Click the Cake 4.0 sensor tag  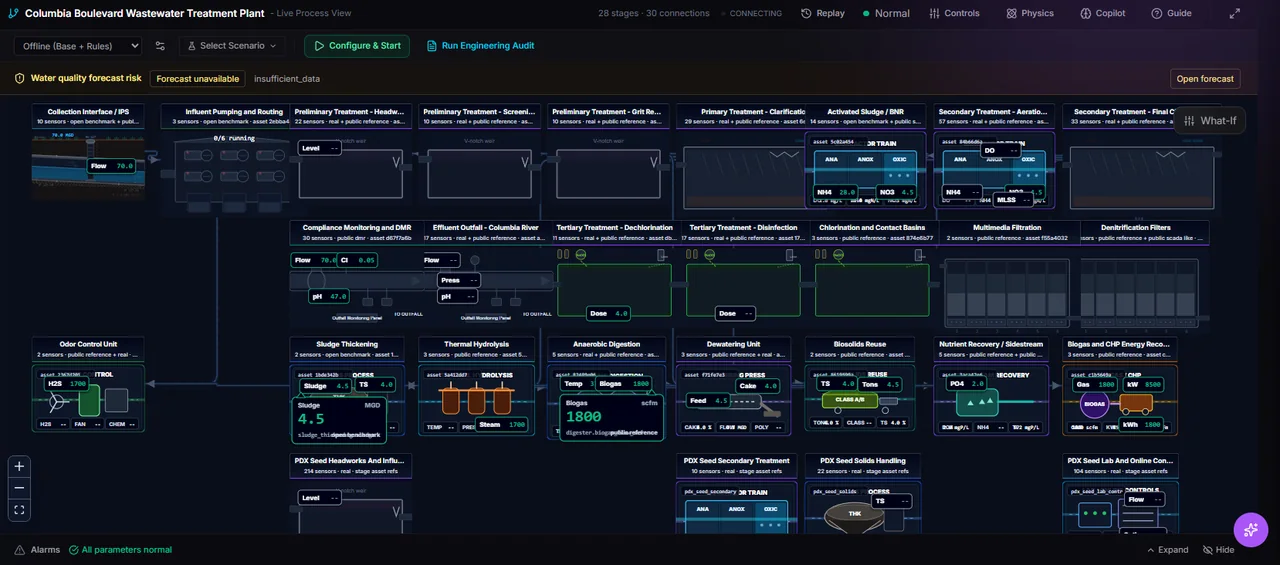click(x=760, y=385)
